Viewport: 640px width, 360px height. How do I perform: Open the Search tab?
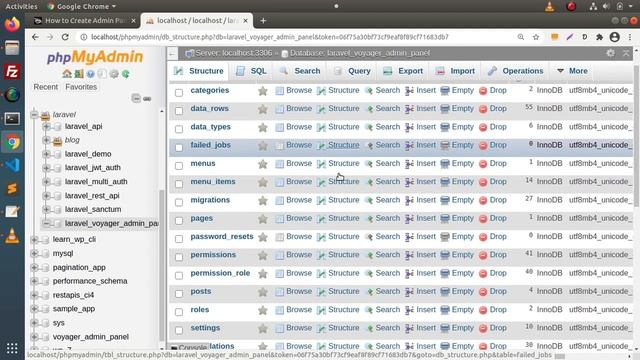(300, 71)
